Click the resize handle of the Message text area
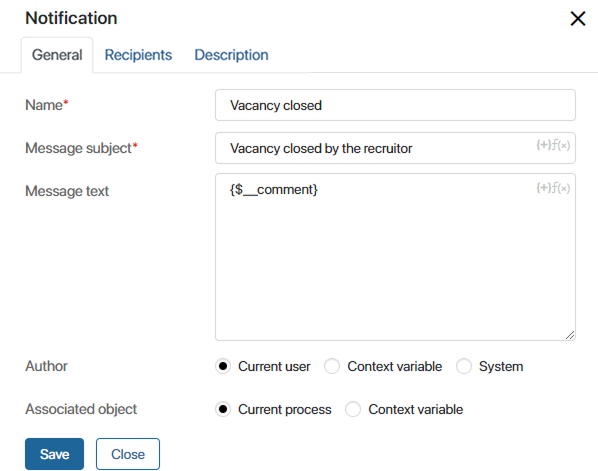Image resolution: width=598 pixels, height=471 pixels. point(570,335)
